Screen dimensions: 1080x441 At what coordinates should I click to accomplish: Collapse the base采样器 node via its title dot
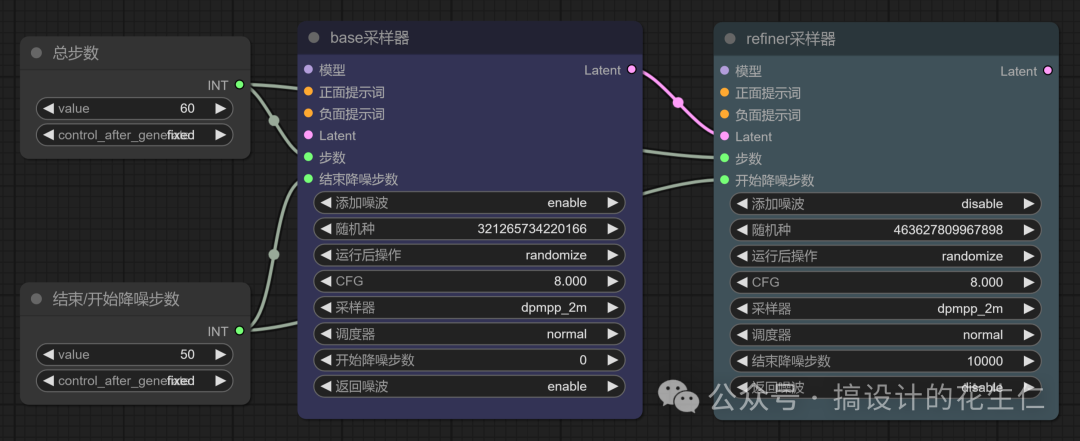(x=314, y=38)
